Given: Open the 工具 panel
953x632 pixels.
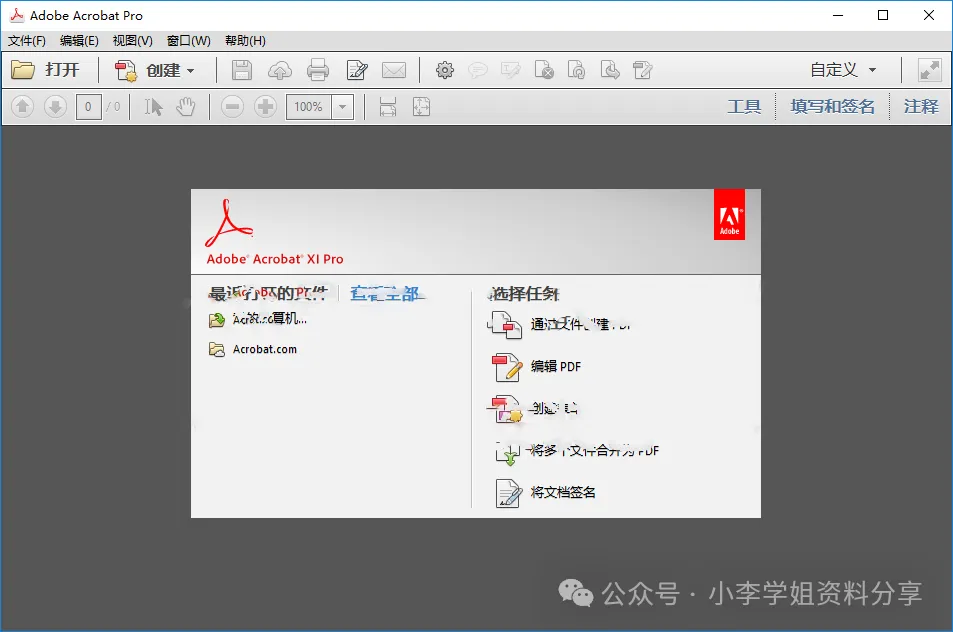Looking at the screenshot, I should [745, 106].
